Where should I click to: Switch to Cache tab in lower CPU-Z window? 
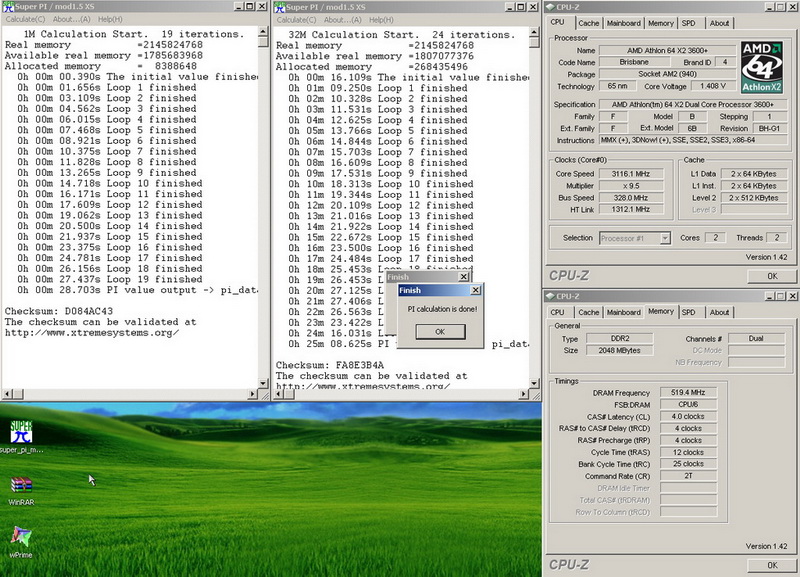[588, 312]
